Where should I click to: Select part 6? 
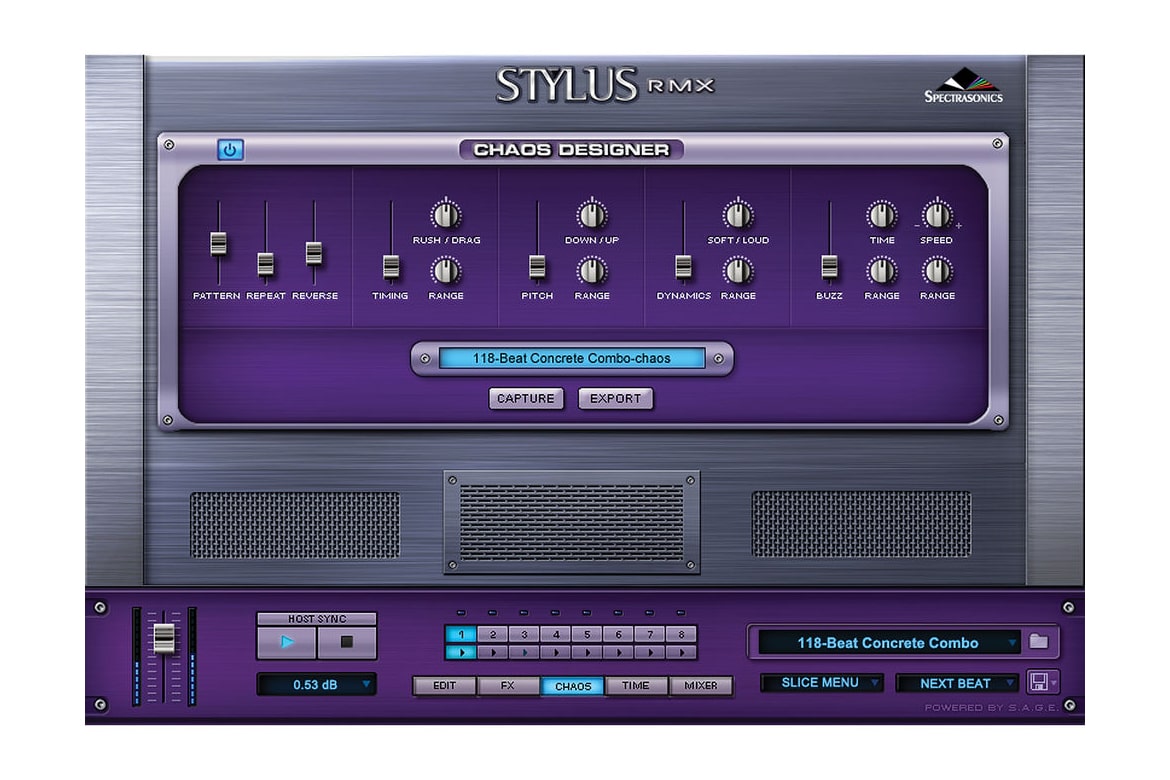point(619,634)
